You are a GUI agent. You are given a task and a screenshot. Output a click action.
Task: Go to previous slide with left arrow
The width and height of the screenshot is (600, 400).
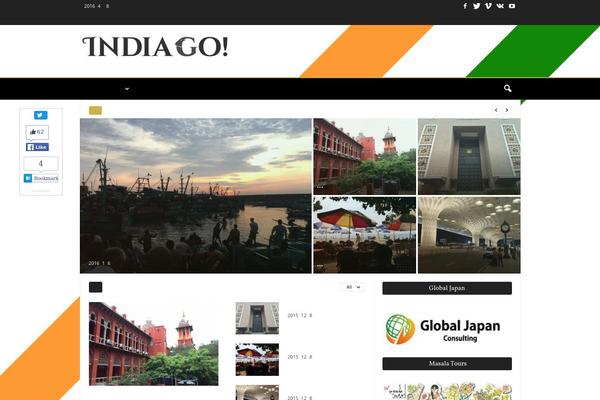[496, 110]
